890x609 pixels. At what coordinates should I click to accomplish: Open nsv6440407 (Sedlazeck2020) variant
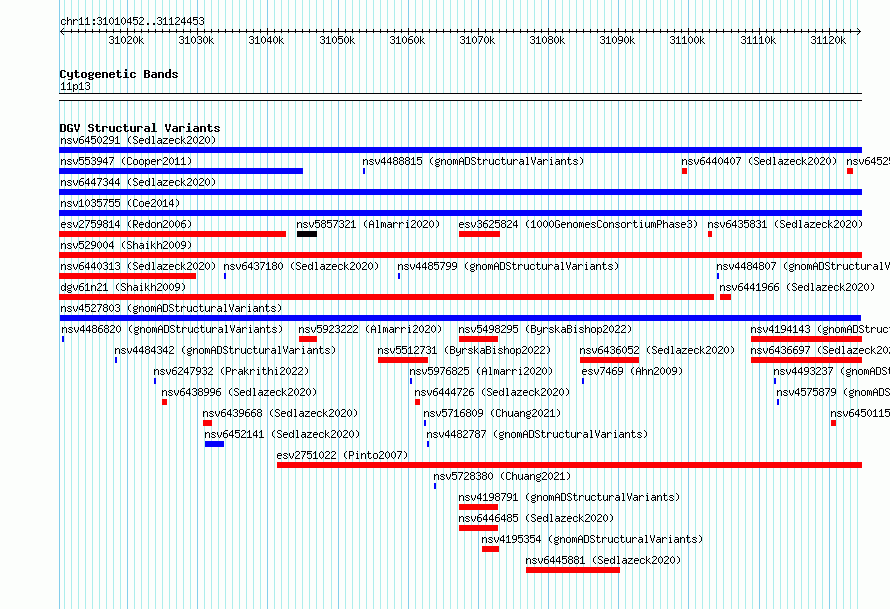tap(759, 161)
